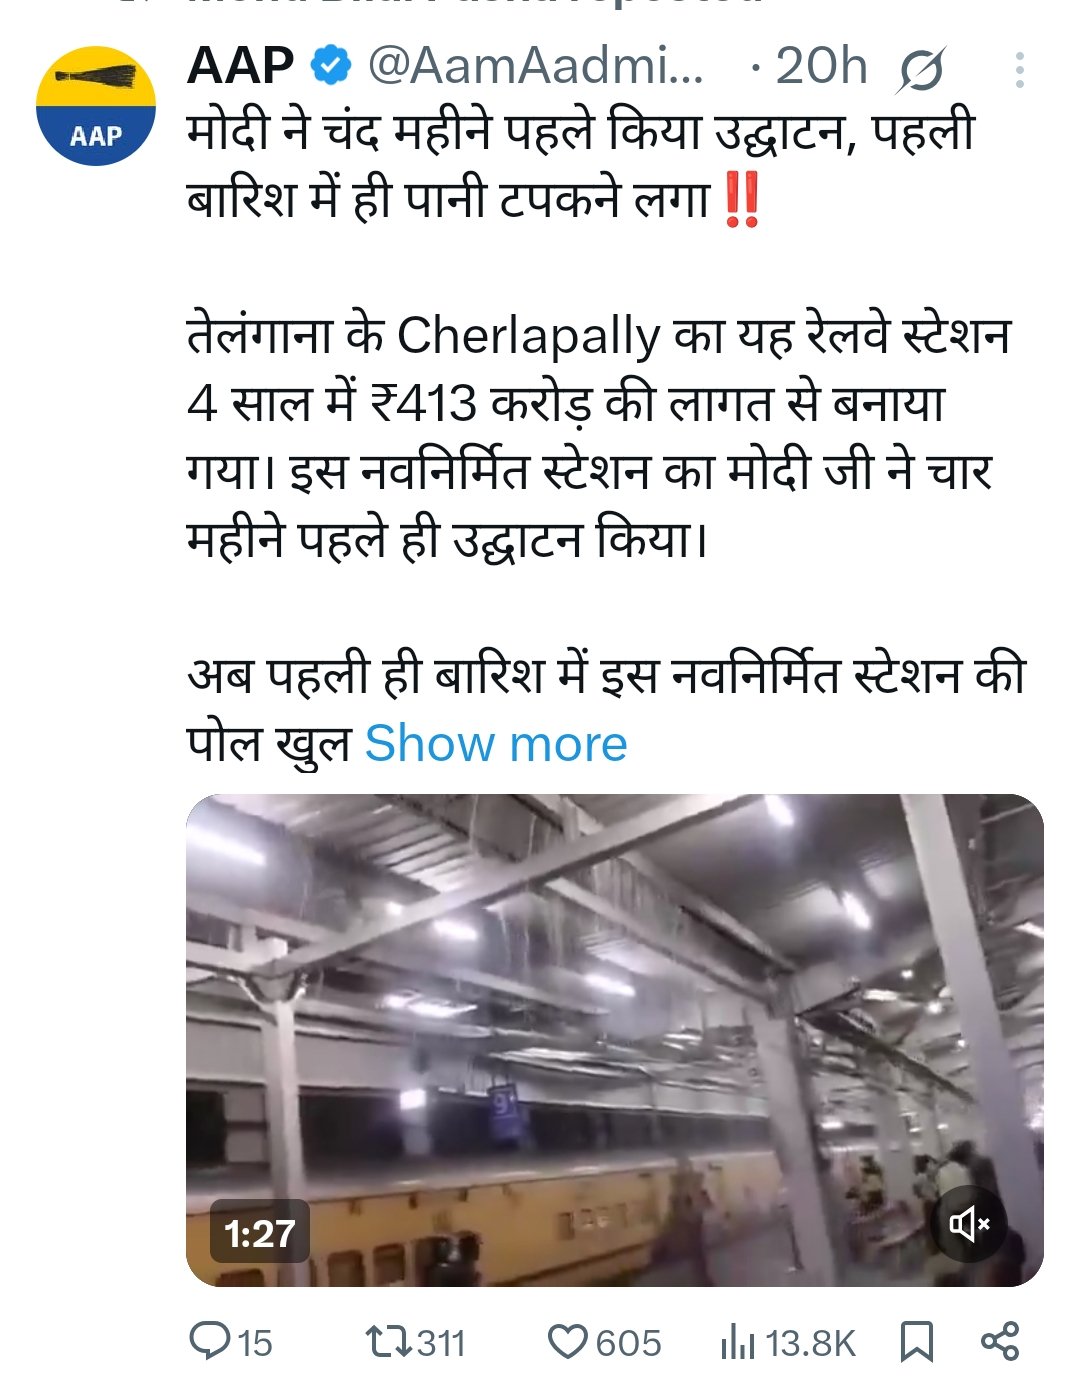The width and height of the screenshot is (1080, 1385).
Task: Click the 1:27 video duration badge
Action: 260,1233
